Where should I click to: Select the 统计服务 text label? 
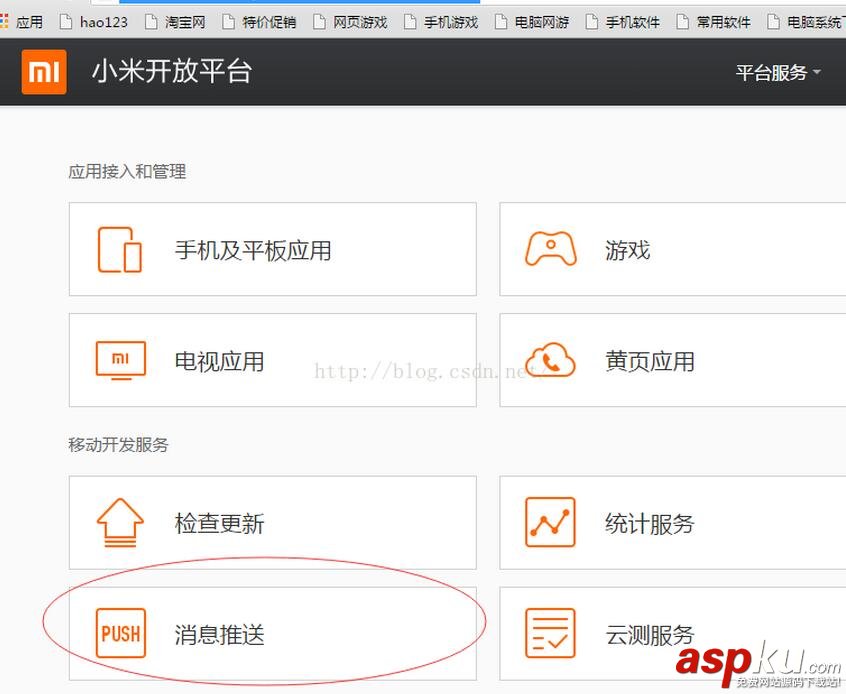click(649, 524)
